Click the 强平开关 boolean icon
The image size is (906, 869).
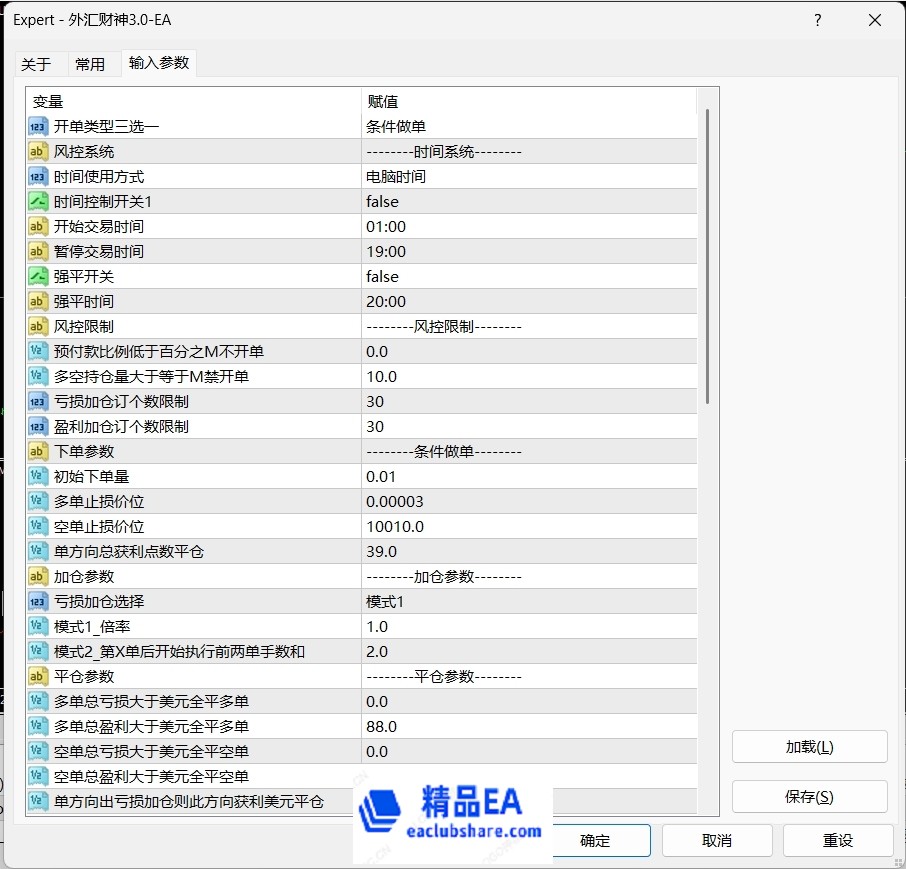[38, 276]
